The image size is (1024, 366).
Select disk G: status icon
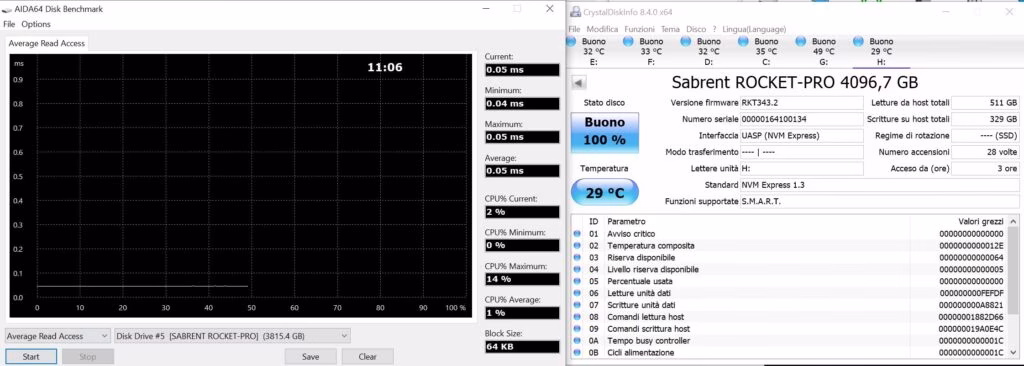click(801, 42)
